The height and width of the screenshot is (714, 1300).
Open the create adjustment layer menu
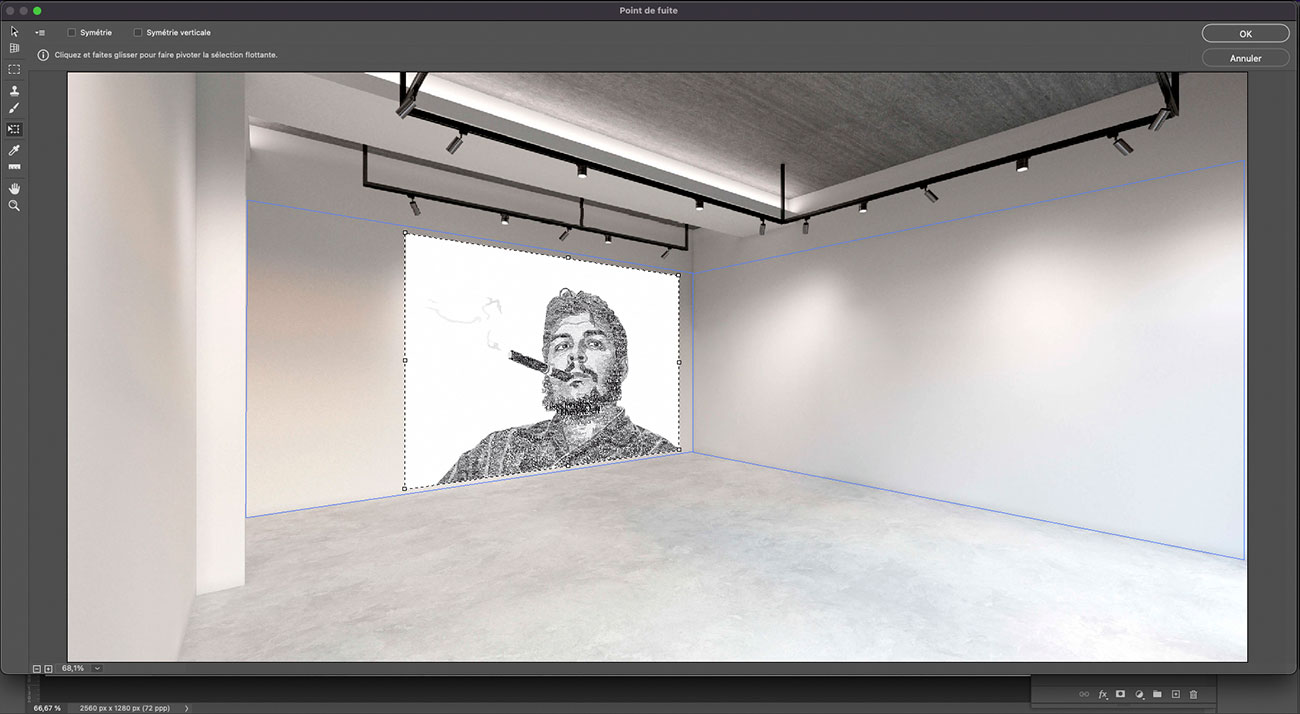coord(1139,693)
